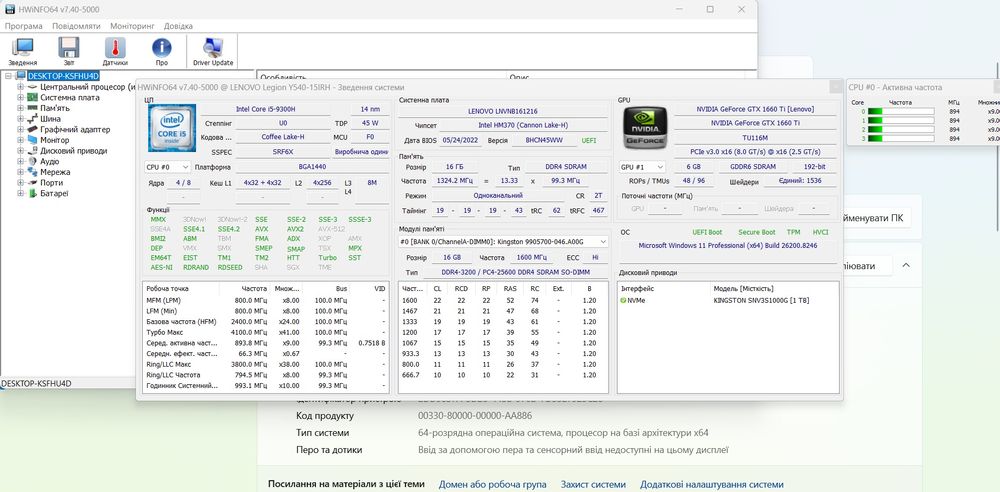Click the network icon beside Мережа
Viewport: 1000px width, 492px height.
click(32, 172)
